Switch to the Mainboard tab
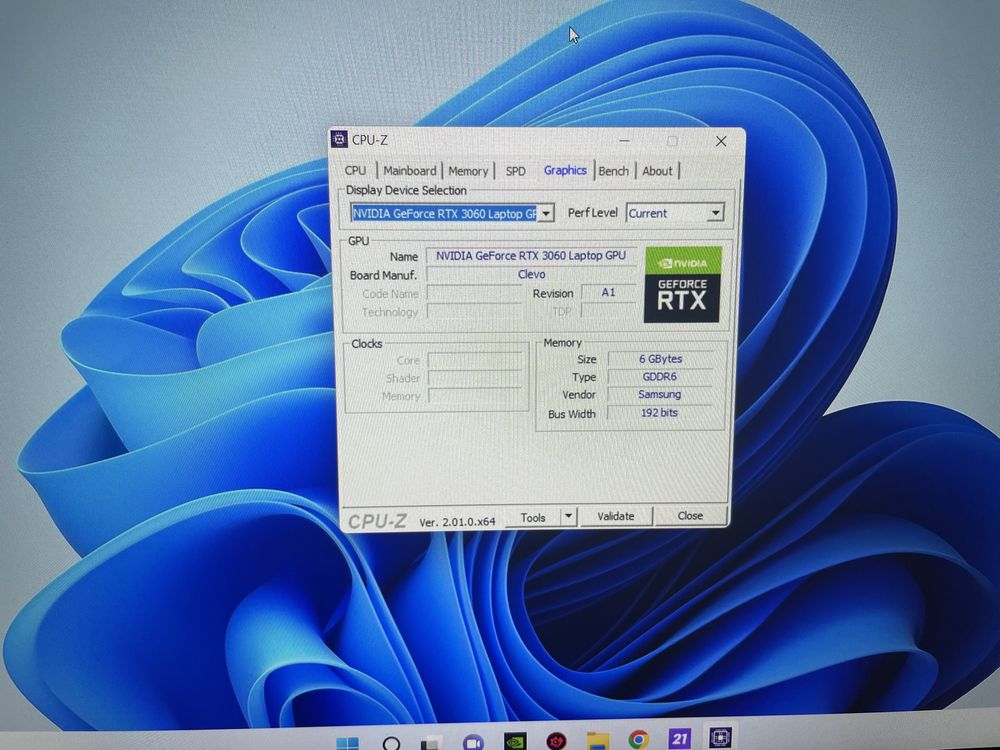Image resolution: width=1000 pixels, height=750 pixels. (409, 171)
